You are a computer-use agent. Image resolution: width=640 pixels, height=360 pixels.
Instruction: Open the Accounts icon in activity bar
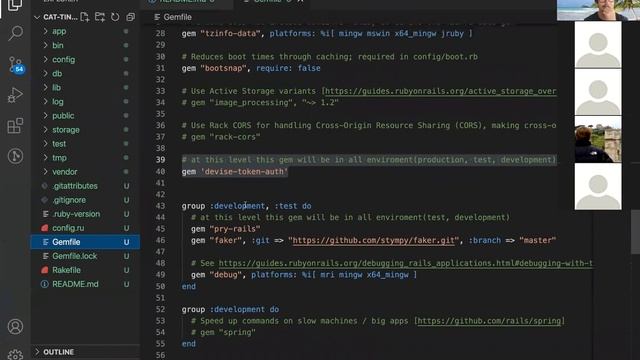[15, 327]
